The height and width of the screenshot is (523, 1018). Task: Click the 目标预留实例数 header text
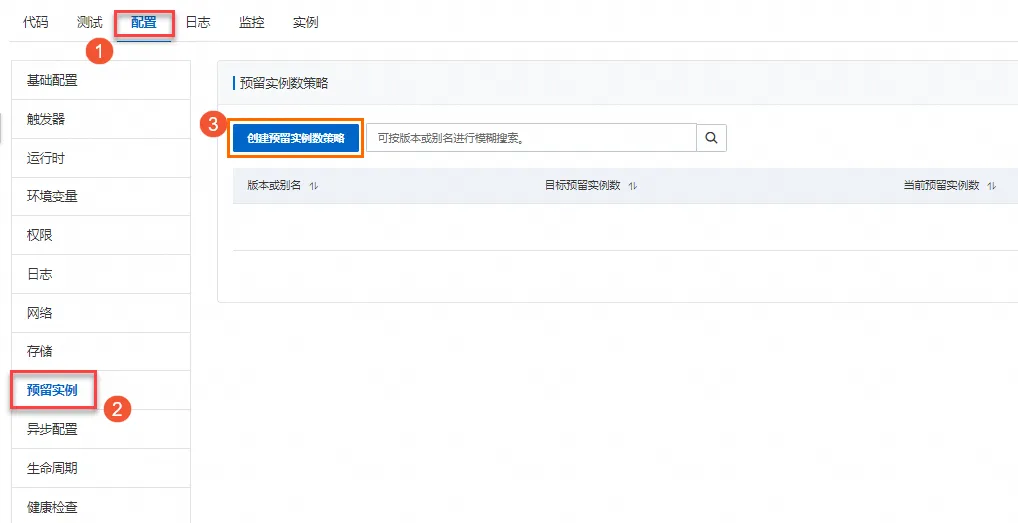tap(582, 186)
